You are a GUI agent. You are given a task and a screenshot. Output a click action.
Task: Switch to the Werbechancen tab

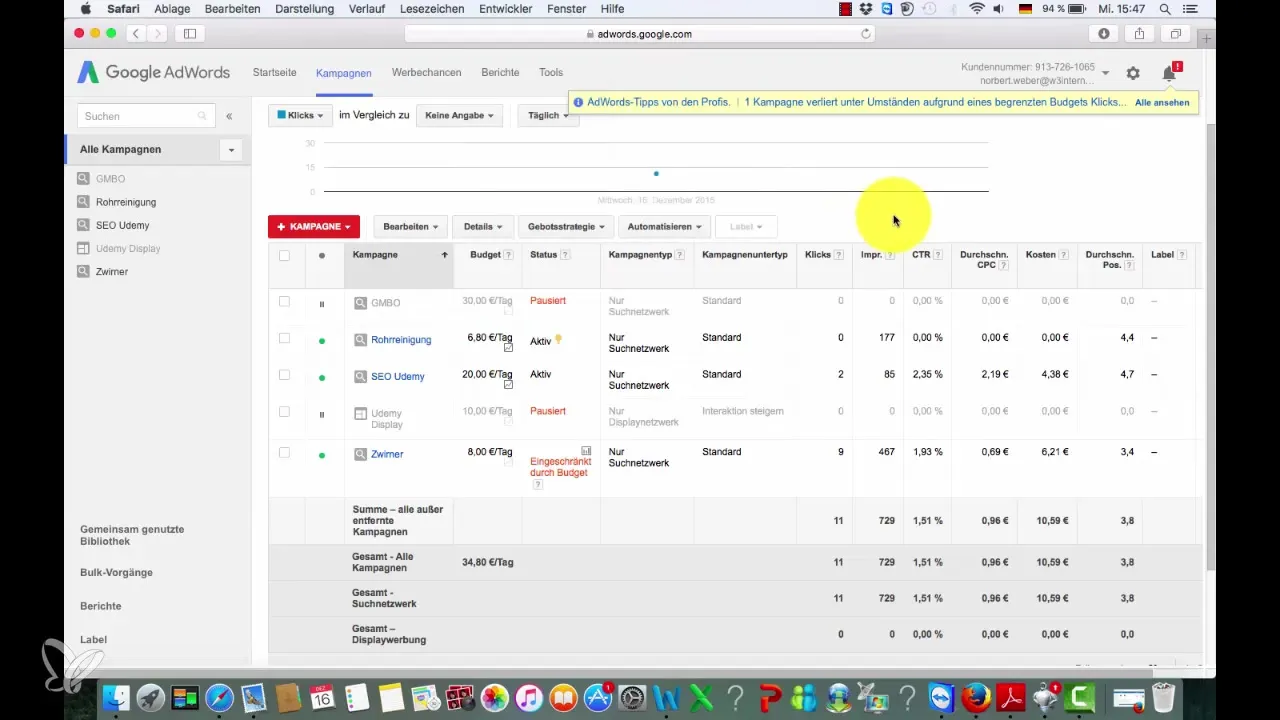pyautogui.click(x=426, y=73)
